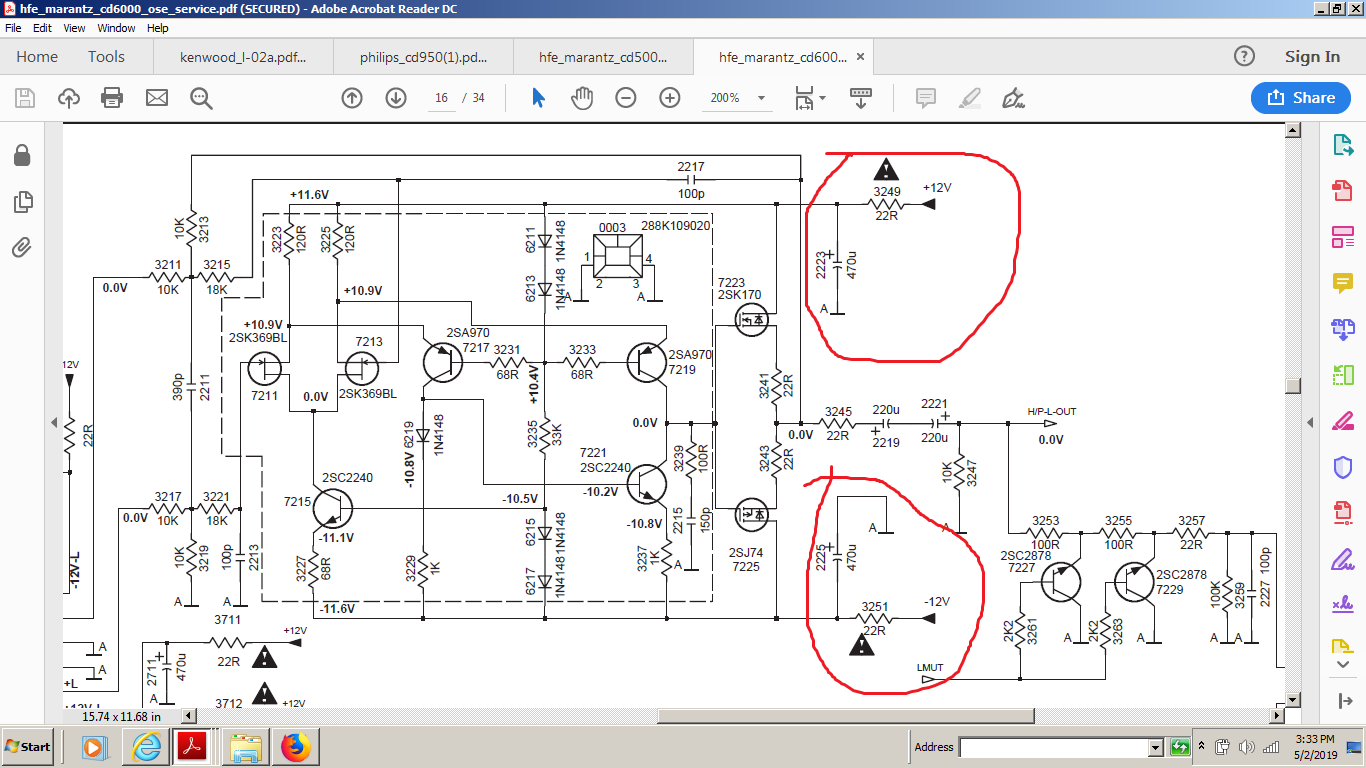
Task: Open the Window menu
Action: point(116,28)
